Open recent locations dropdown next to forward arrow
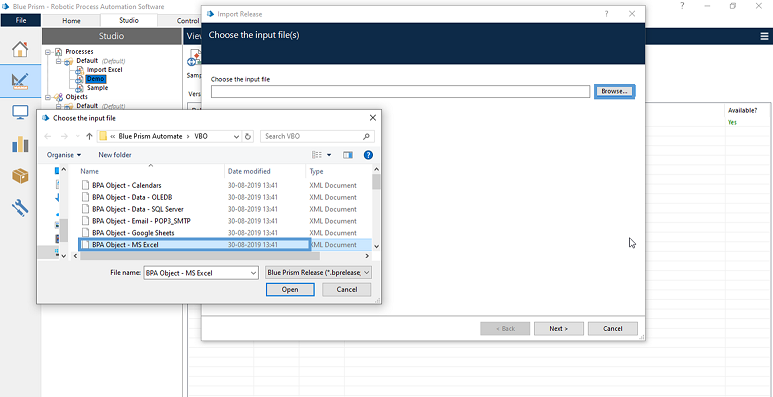 [77, 137]
